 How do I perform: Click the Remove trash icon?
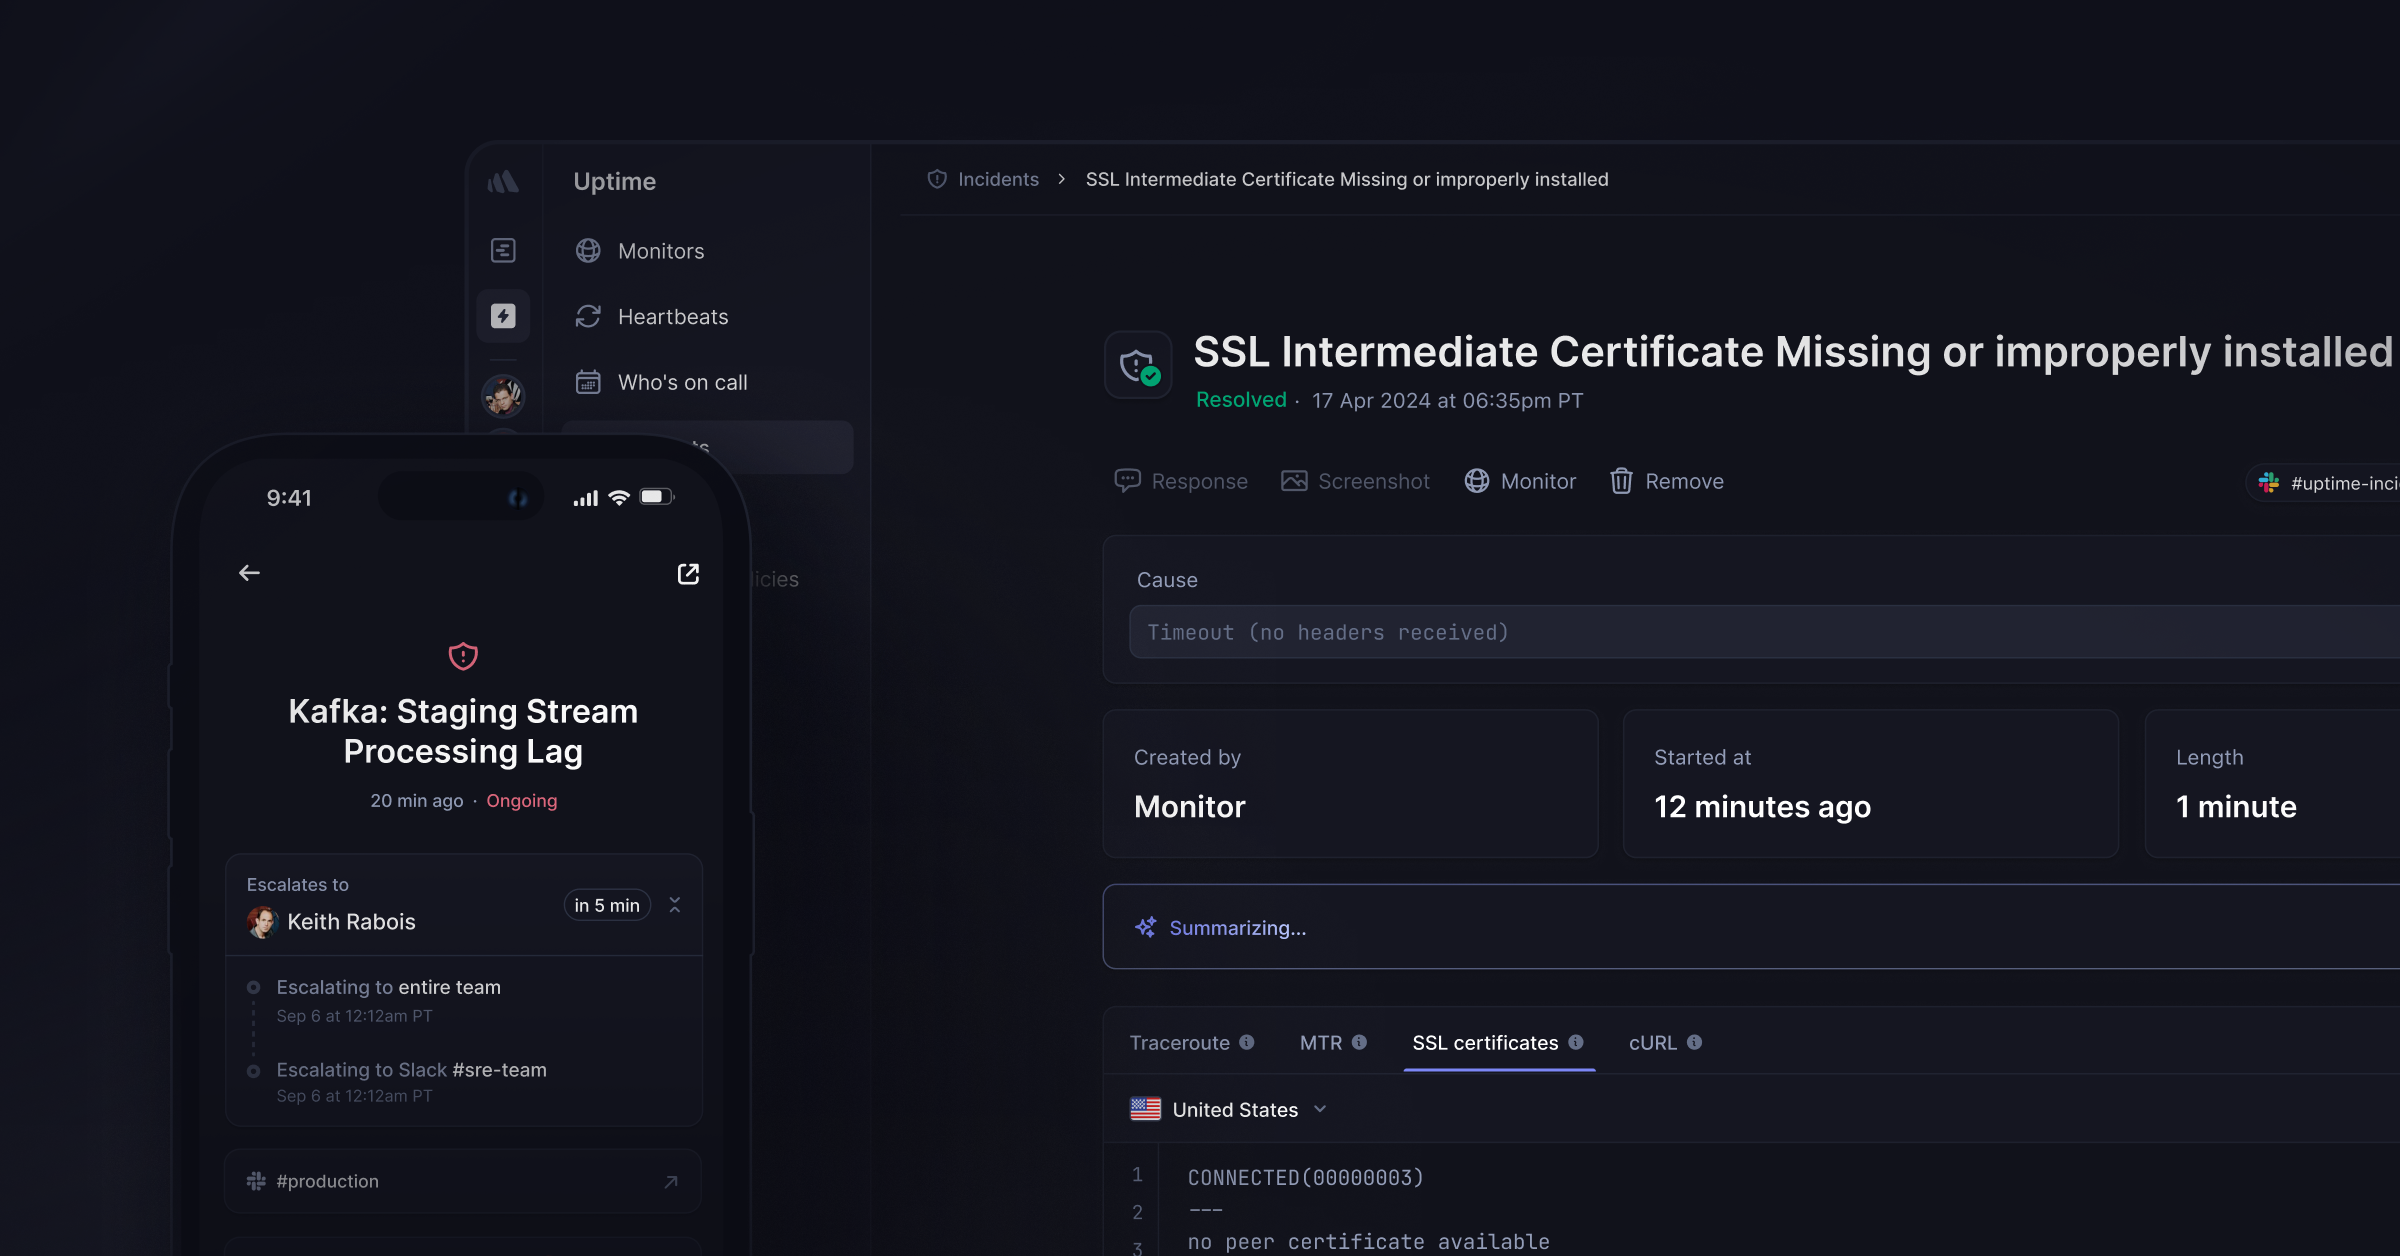[x=1621, y=481]
